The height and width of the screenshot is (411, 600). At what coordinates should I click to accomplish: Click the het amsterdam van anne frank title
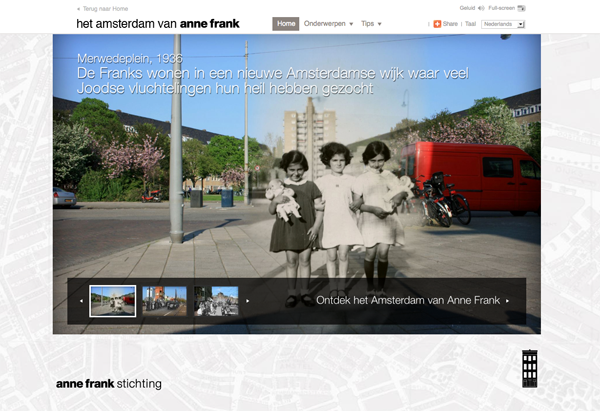(x=158, y=24)
